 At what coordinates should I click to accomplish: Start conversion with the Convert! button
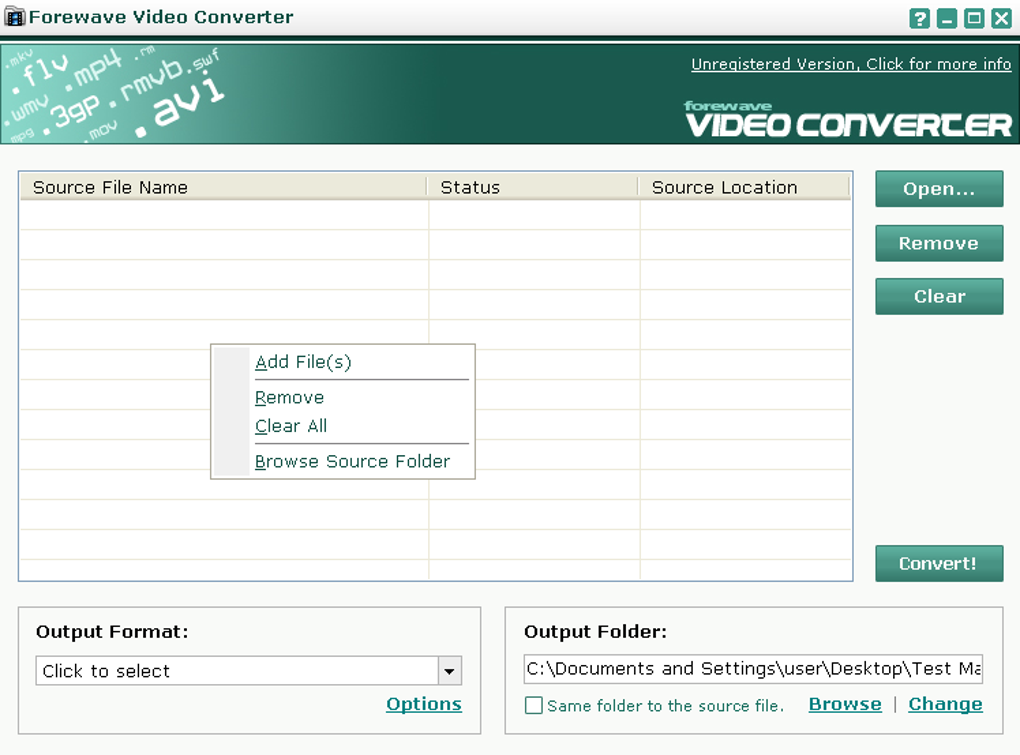(x=938, y=563)
